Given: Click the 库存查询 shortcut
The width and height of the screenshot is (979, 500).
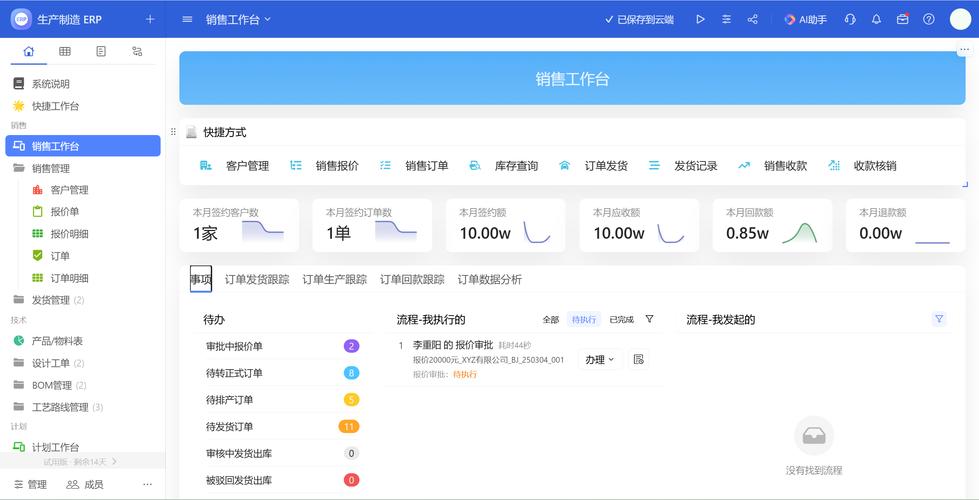Looking at the screenshot, I should [x=503, y=166].
